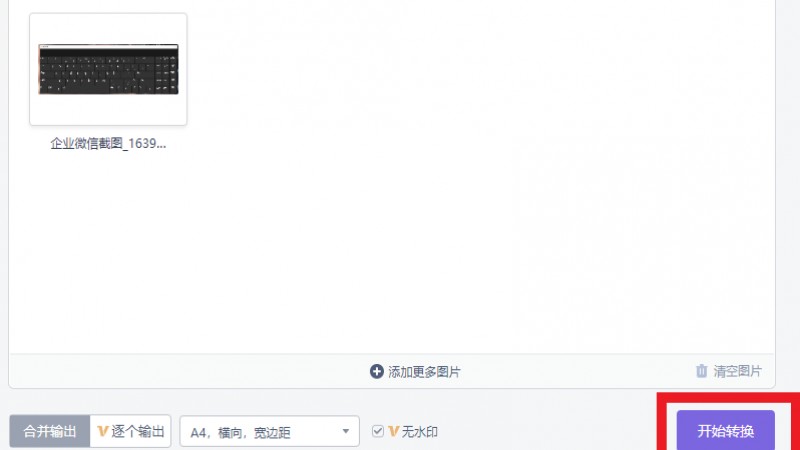Click the A4 text in the layout selector

tap(198, 433)
